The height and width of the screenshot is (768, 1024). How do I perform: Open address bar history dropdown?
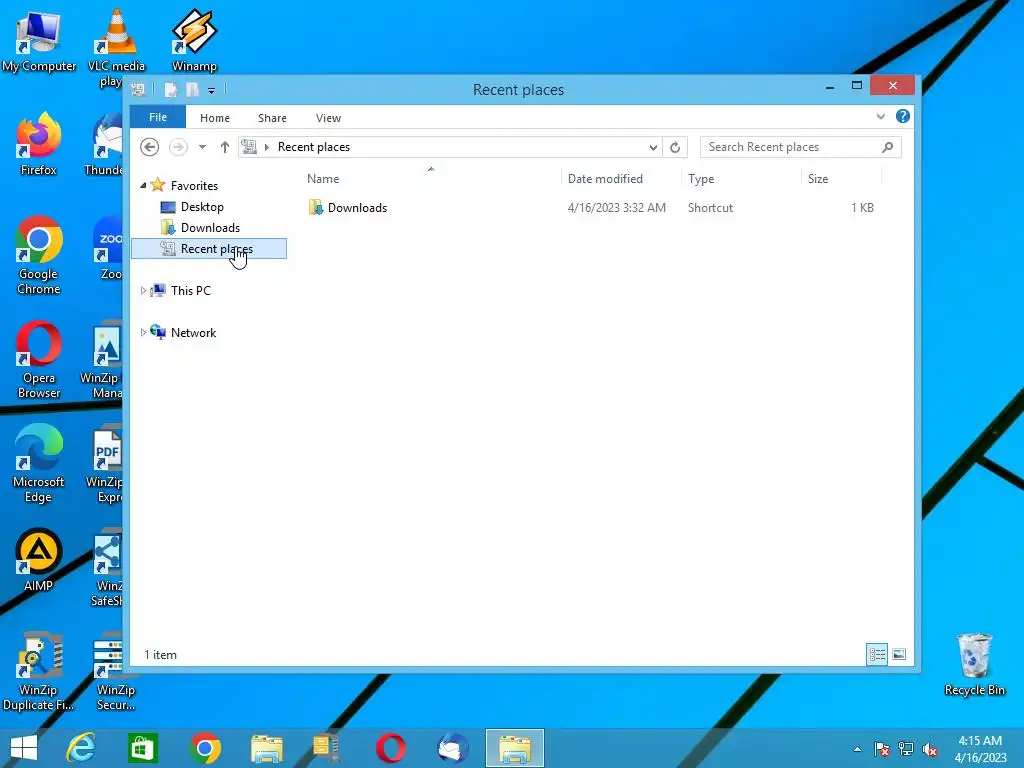pyautogui.click(x=653, y=148)
